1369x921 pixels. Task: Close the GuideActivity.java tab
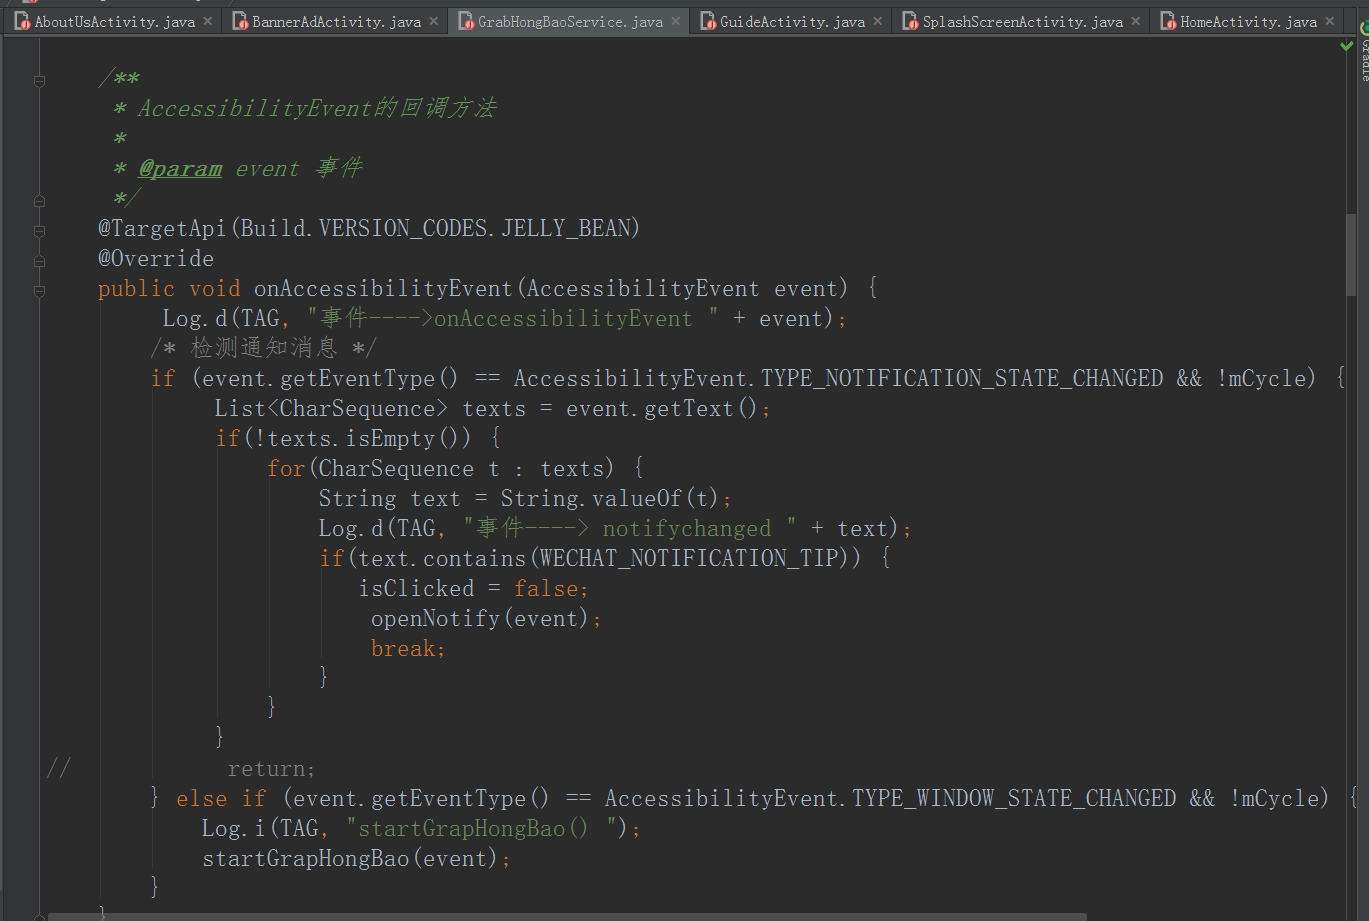pyautogui.click(x=877, y=20)
